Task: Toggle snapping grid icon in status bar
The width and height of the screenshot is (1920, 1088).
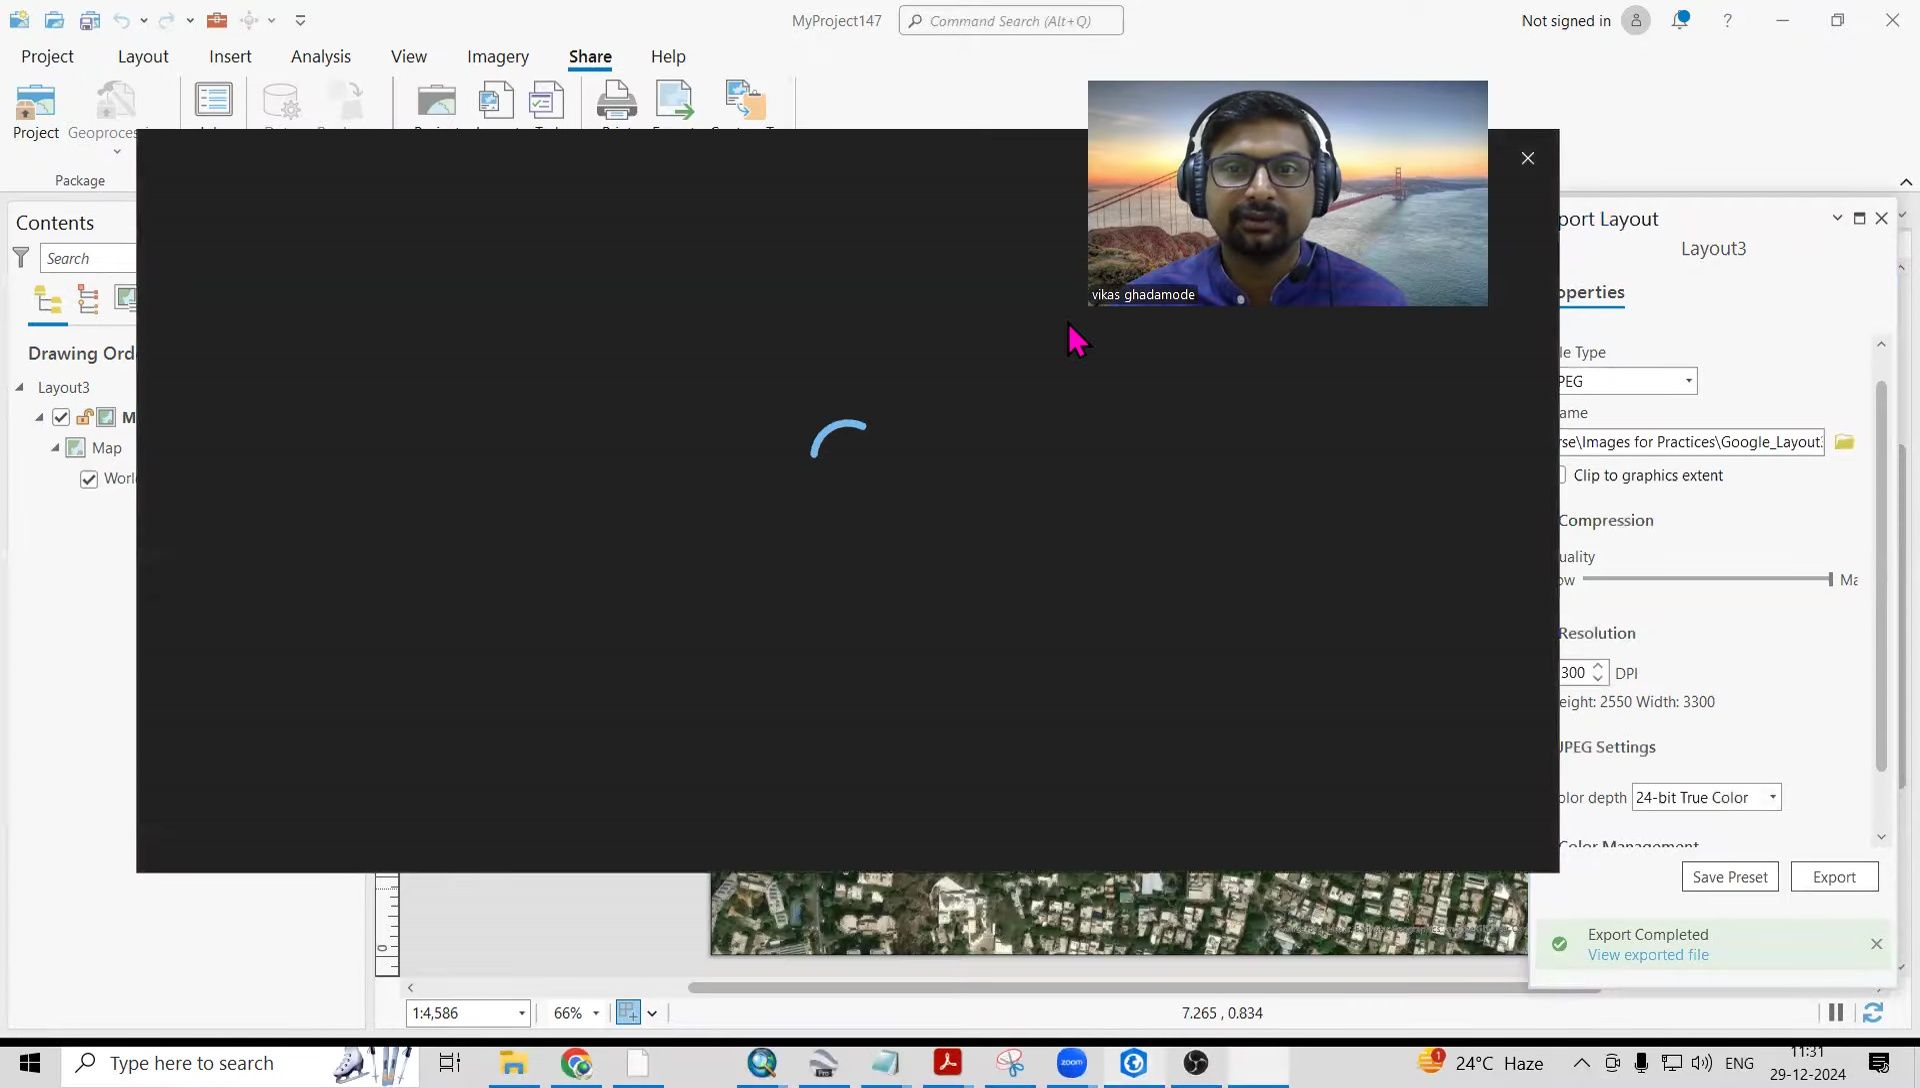Action: pyautogui.click(x=628, y=1013)
